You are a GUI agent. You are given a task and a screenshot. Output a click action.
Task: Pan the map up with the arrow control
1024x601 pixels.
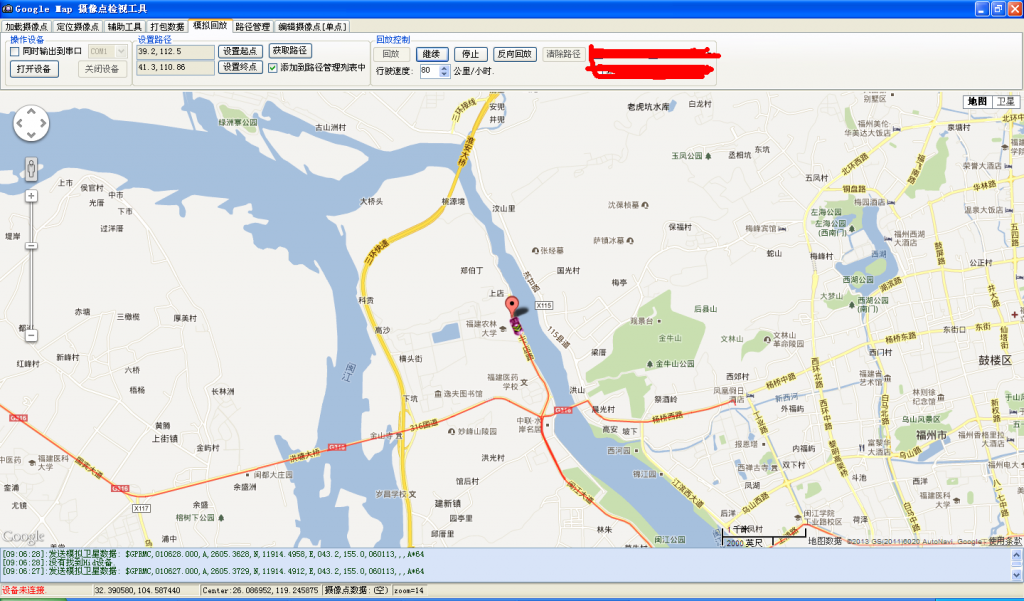31,112
